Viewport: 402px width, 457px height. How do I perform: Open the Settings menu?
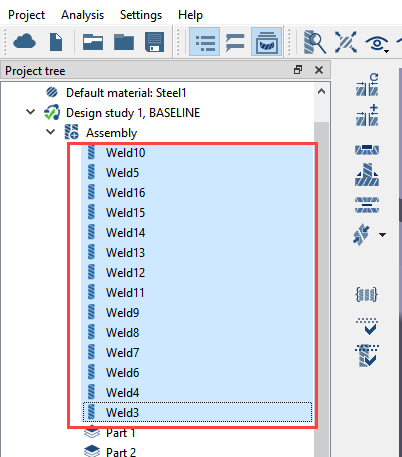(x=141, y=15)
